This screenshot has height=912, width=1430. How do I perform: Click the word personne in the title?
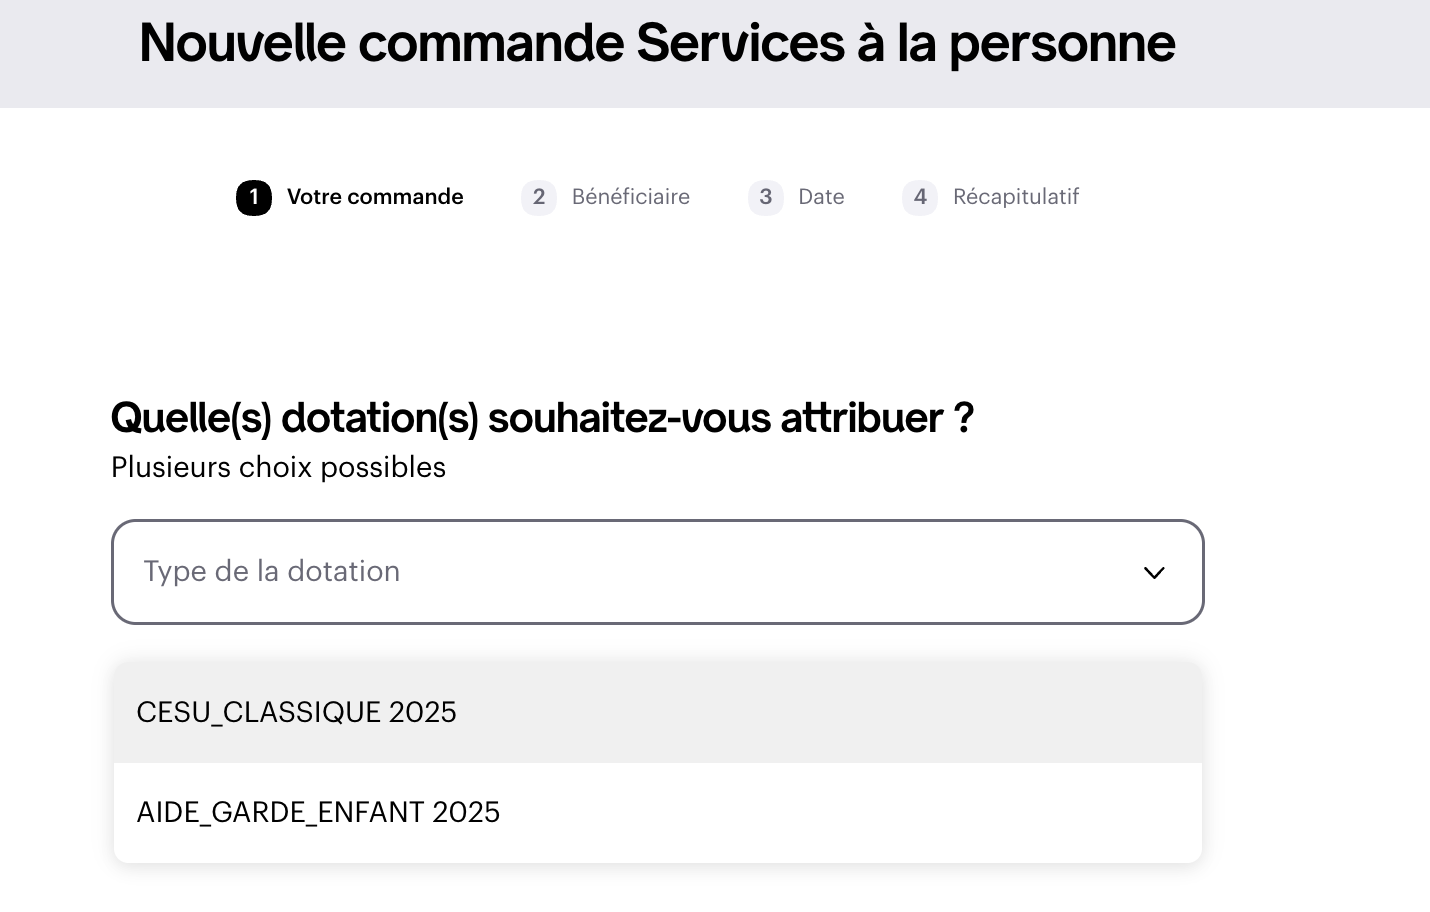1062,43
